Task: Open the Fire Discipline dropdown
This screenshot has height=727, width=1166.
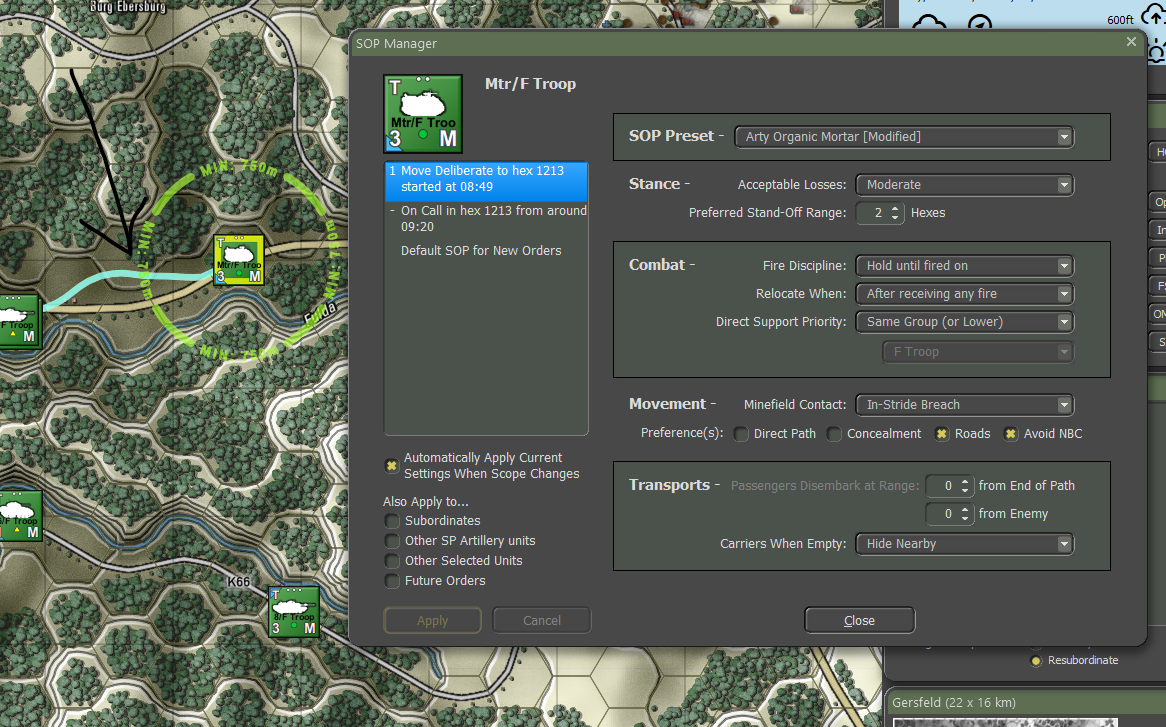Action: point(964,265)
